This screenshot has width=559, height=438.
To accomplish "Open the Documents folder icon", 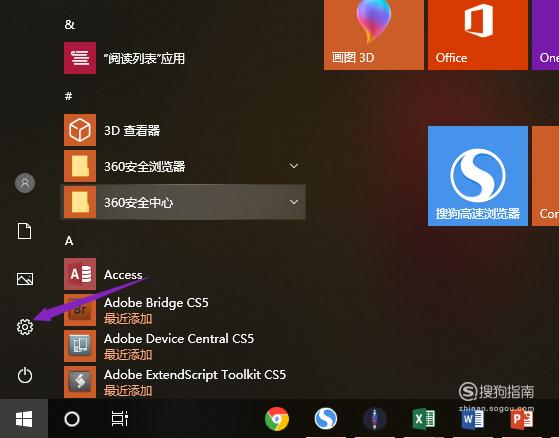I will click(x=25, y=231).
